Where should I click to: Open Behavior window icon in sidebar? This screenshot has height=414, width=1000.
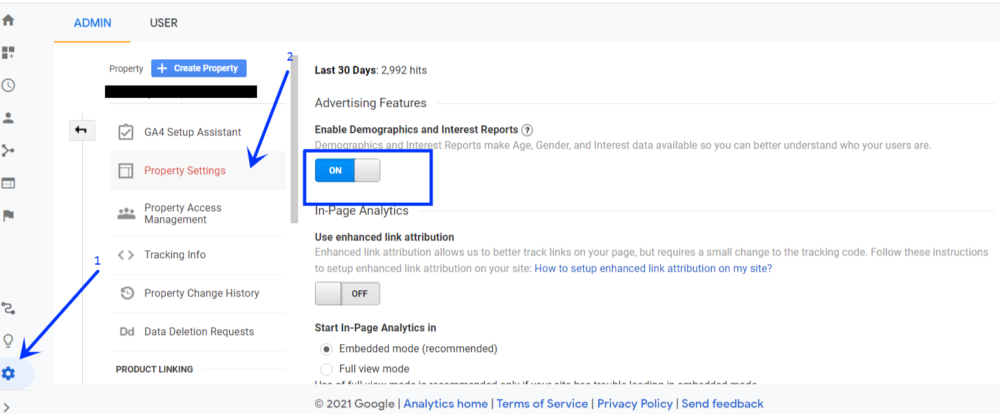click(x=8, y=183)
